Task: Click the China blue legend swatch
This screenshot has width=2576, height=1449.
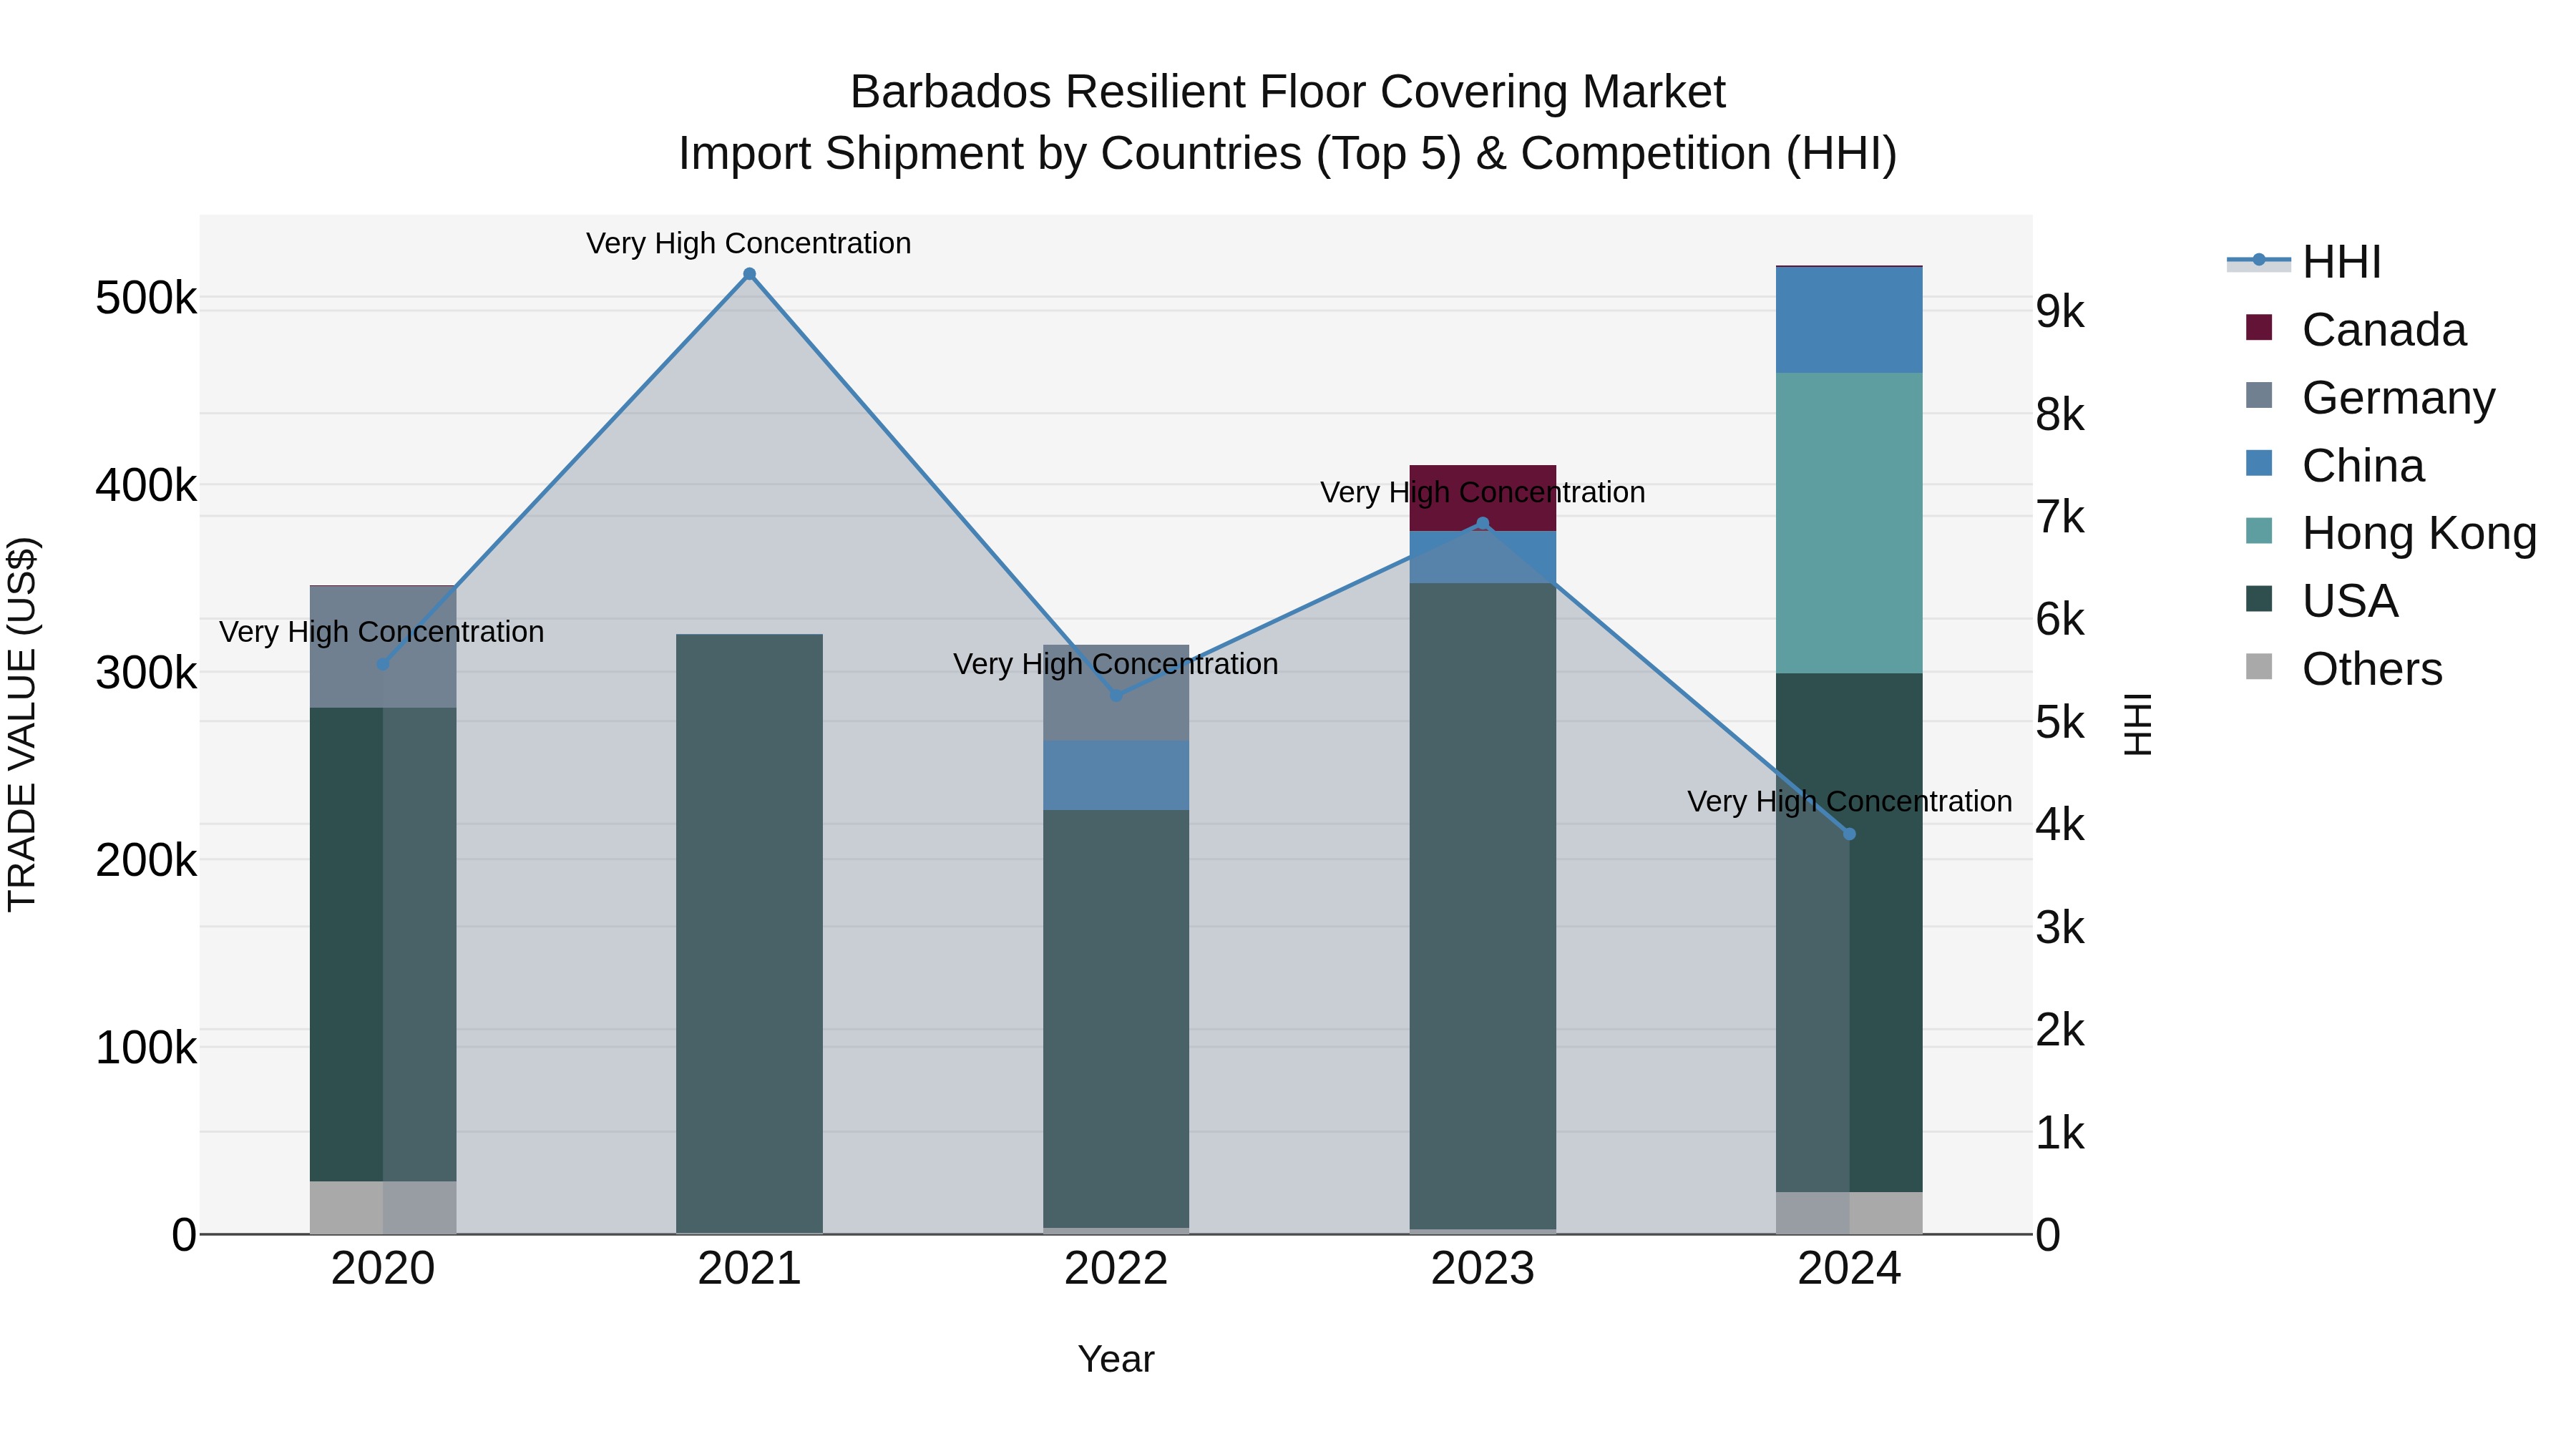Action: pos(2259,463)
